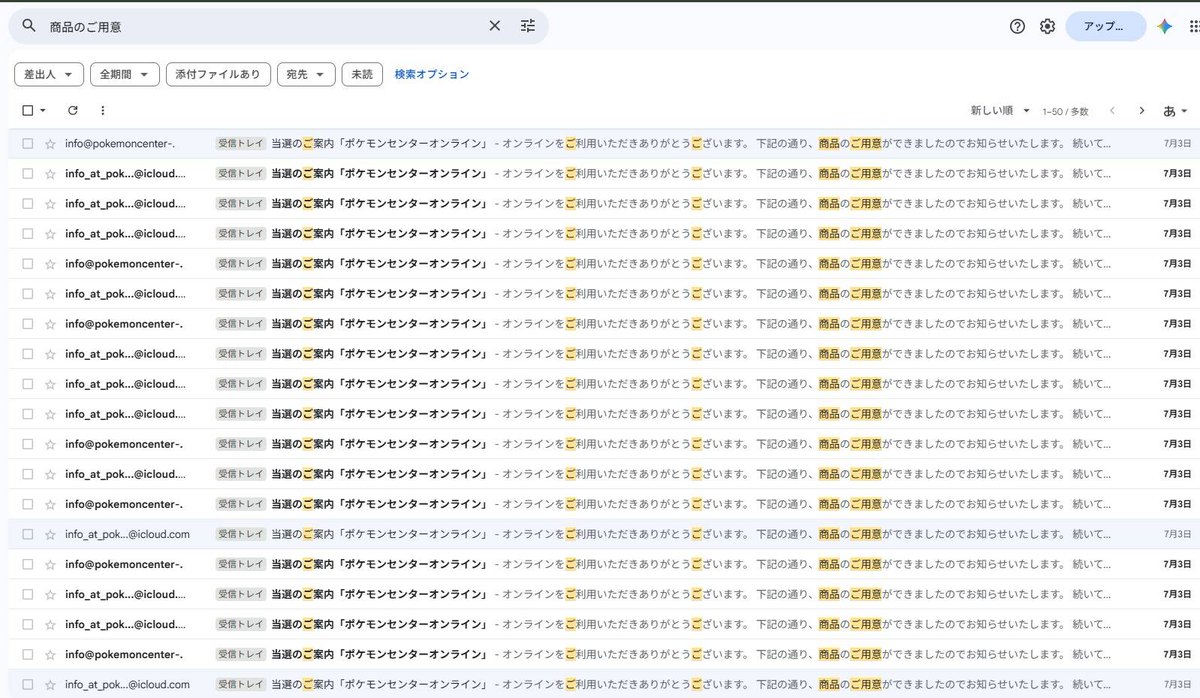This screenshot has height=698, width=1200.
Task: Toggle the 未読 filter chip
Action: 362,74
